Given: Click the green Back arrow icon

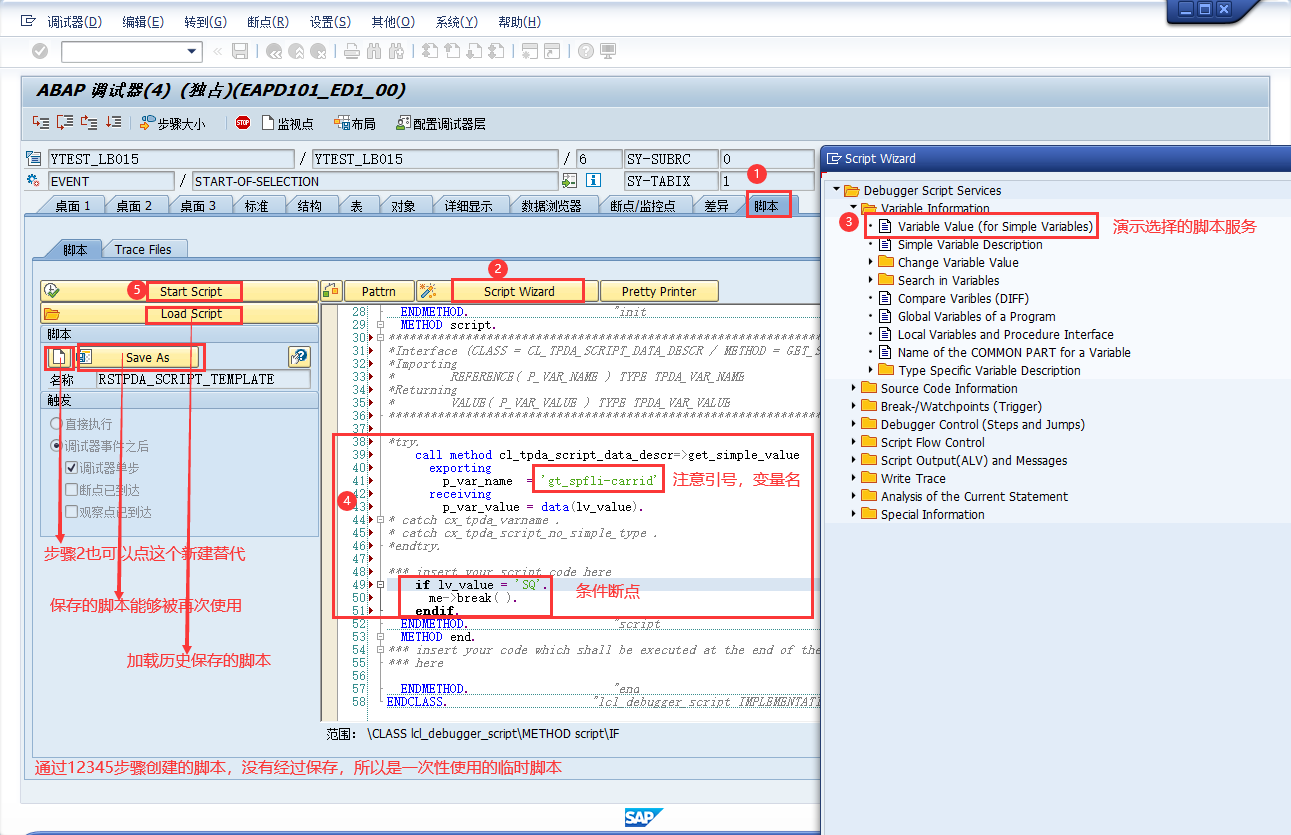Looking at the screenshot, I should click(x=274, y=51).
